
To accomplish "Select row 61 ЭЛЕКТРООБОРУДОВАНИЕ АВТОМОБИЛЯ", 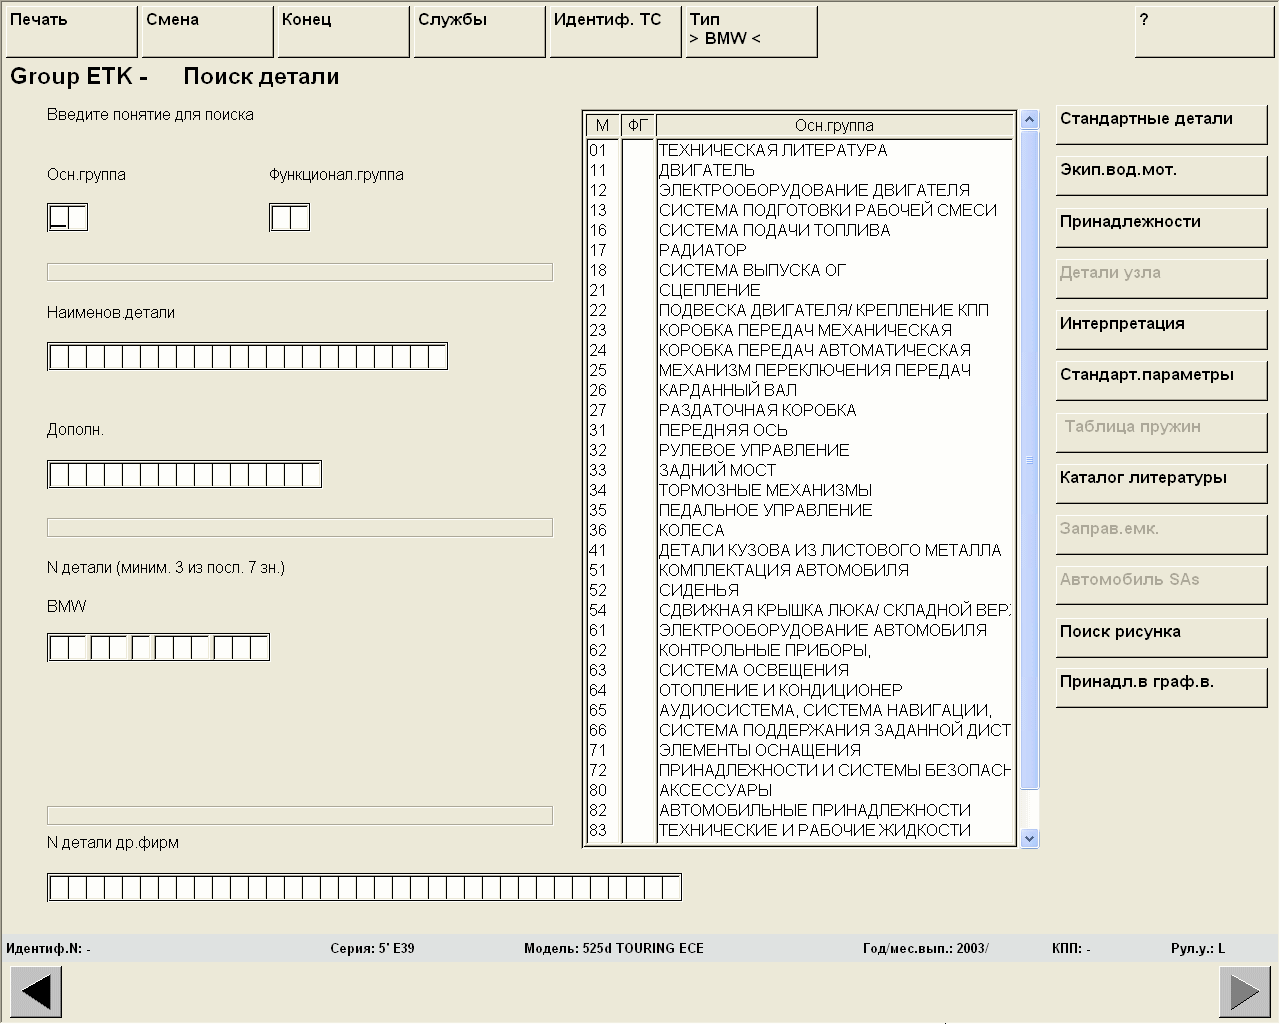I will pyautogui.click(x=799, y=630).
